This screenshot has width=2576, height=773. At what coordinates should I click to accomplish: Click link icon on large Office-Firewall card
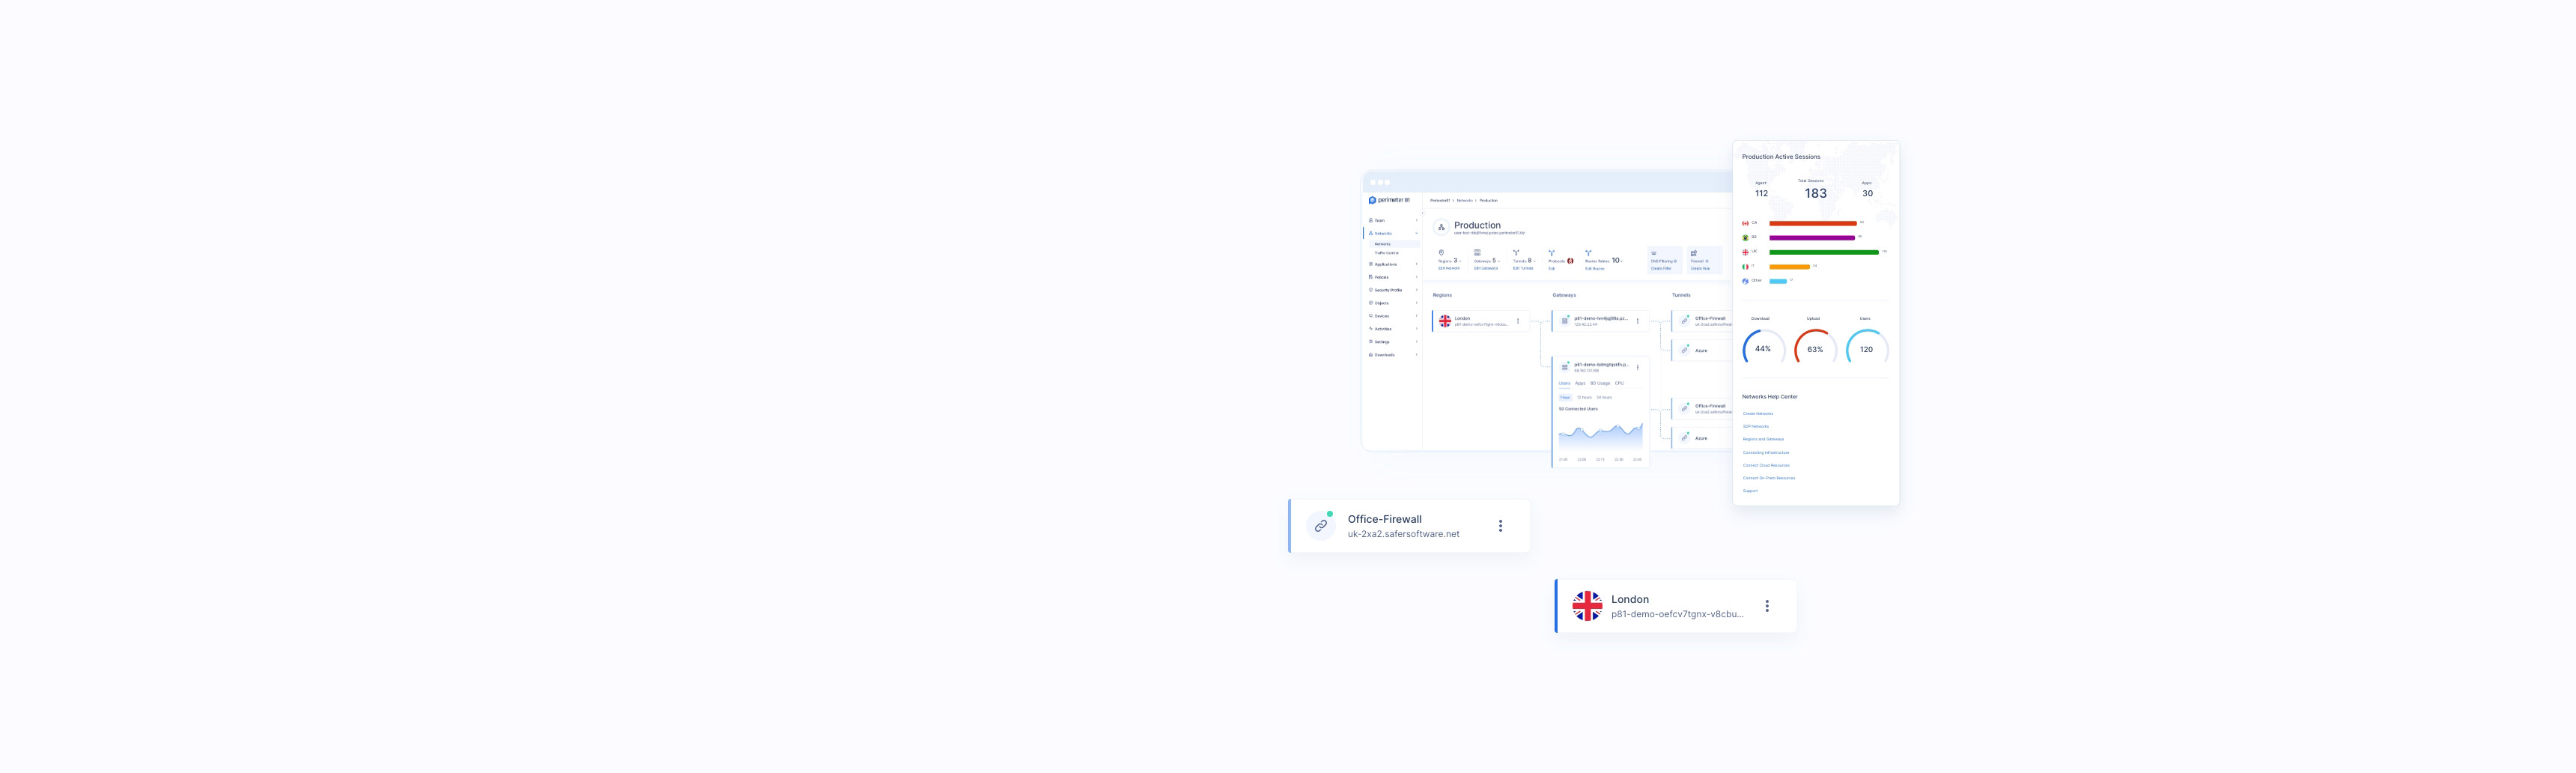1321,526
